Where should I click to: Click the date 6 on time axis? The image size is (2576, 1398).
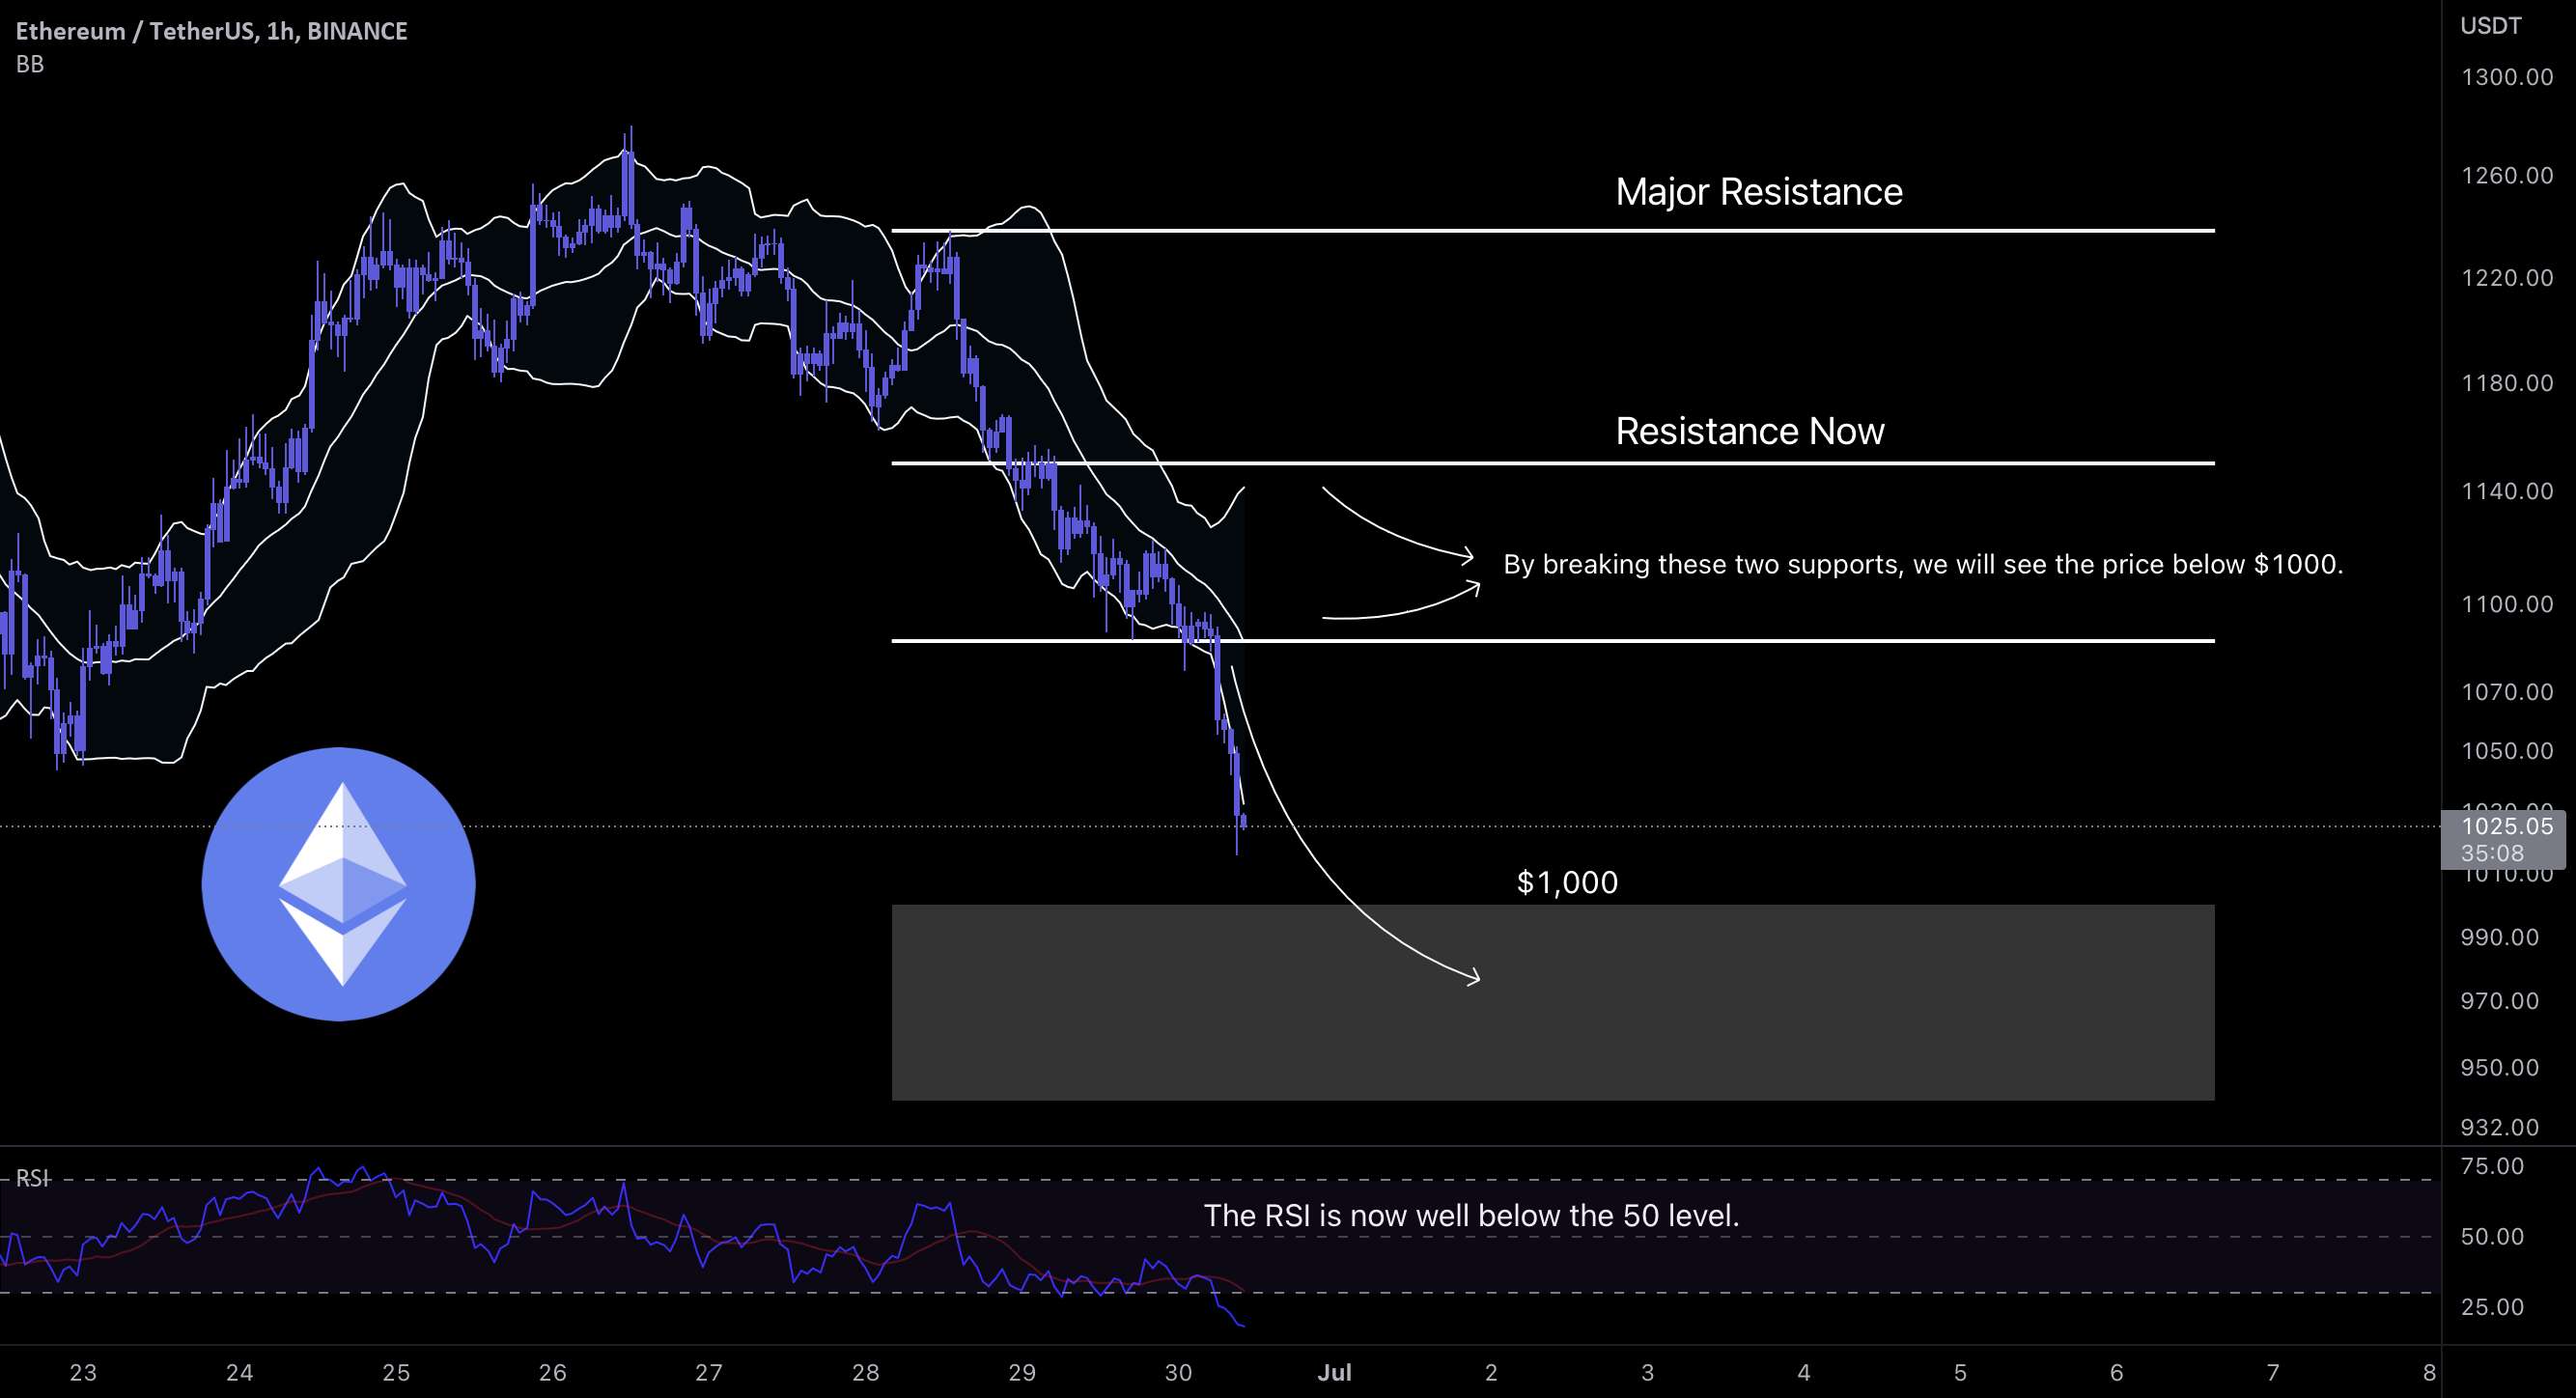pos(2117,1372)
